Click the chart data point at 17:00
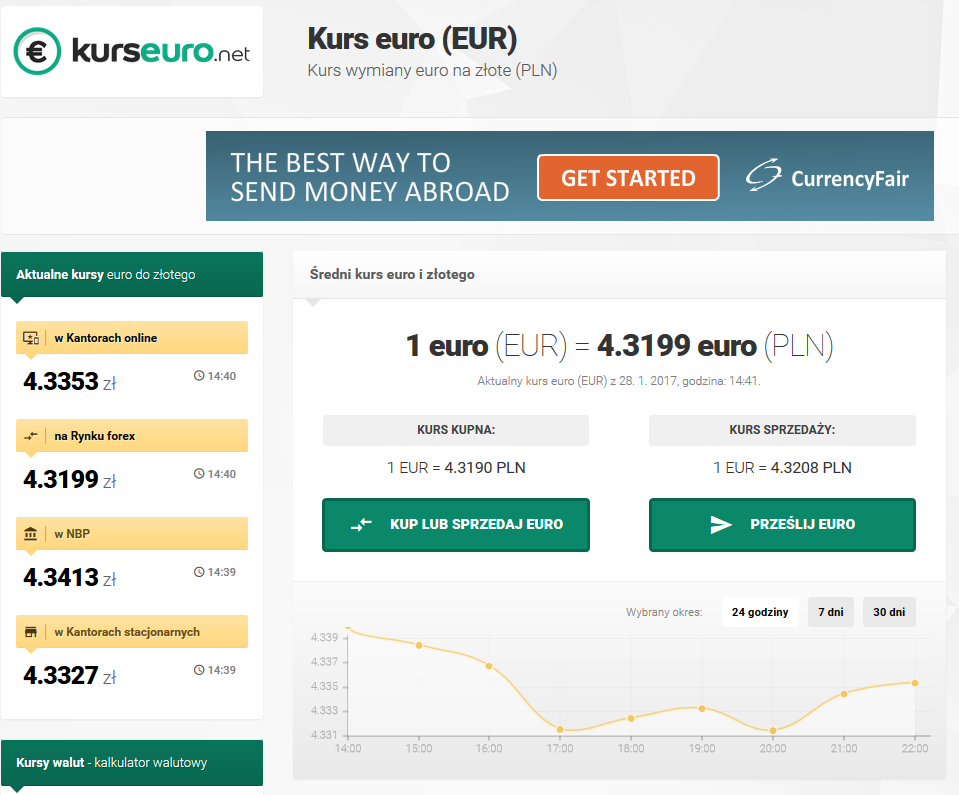The image size is (959, 795). point(560,729)
